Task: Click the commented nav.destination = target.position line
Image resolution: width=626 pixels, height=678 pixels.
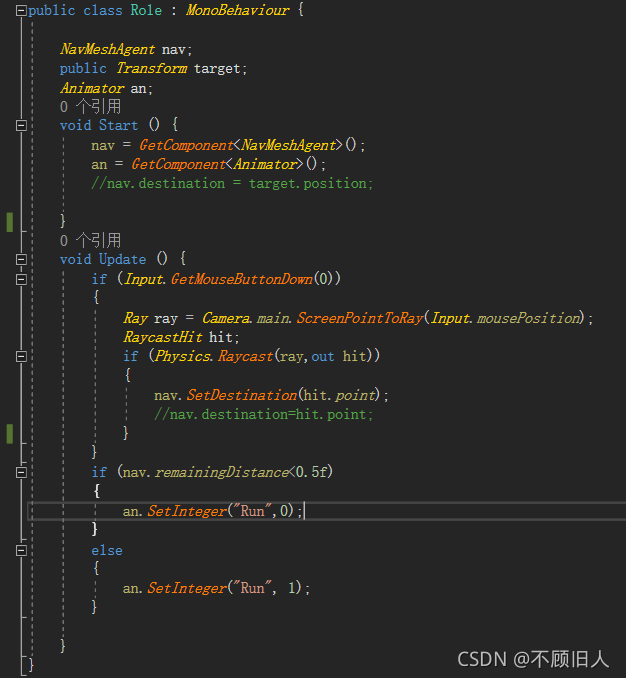Action: (x=232, y=184)
